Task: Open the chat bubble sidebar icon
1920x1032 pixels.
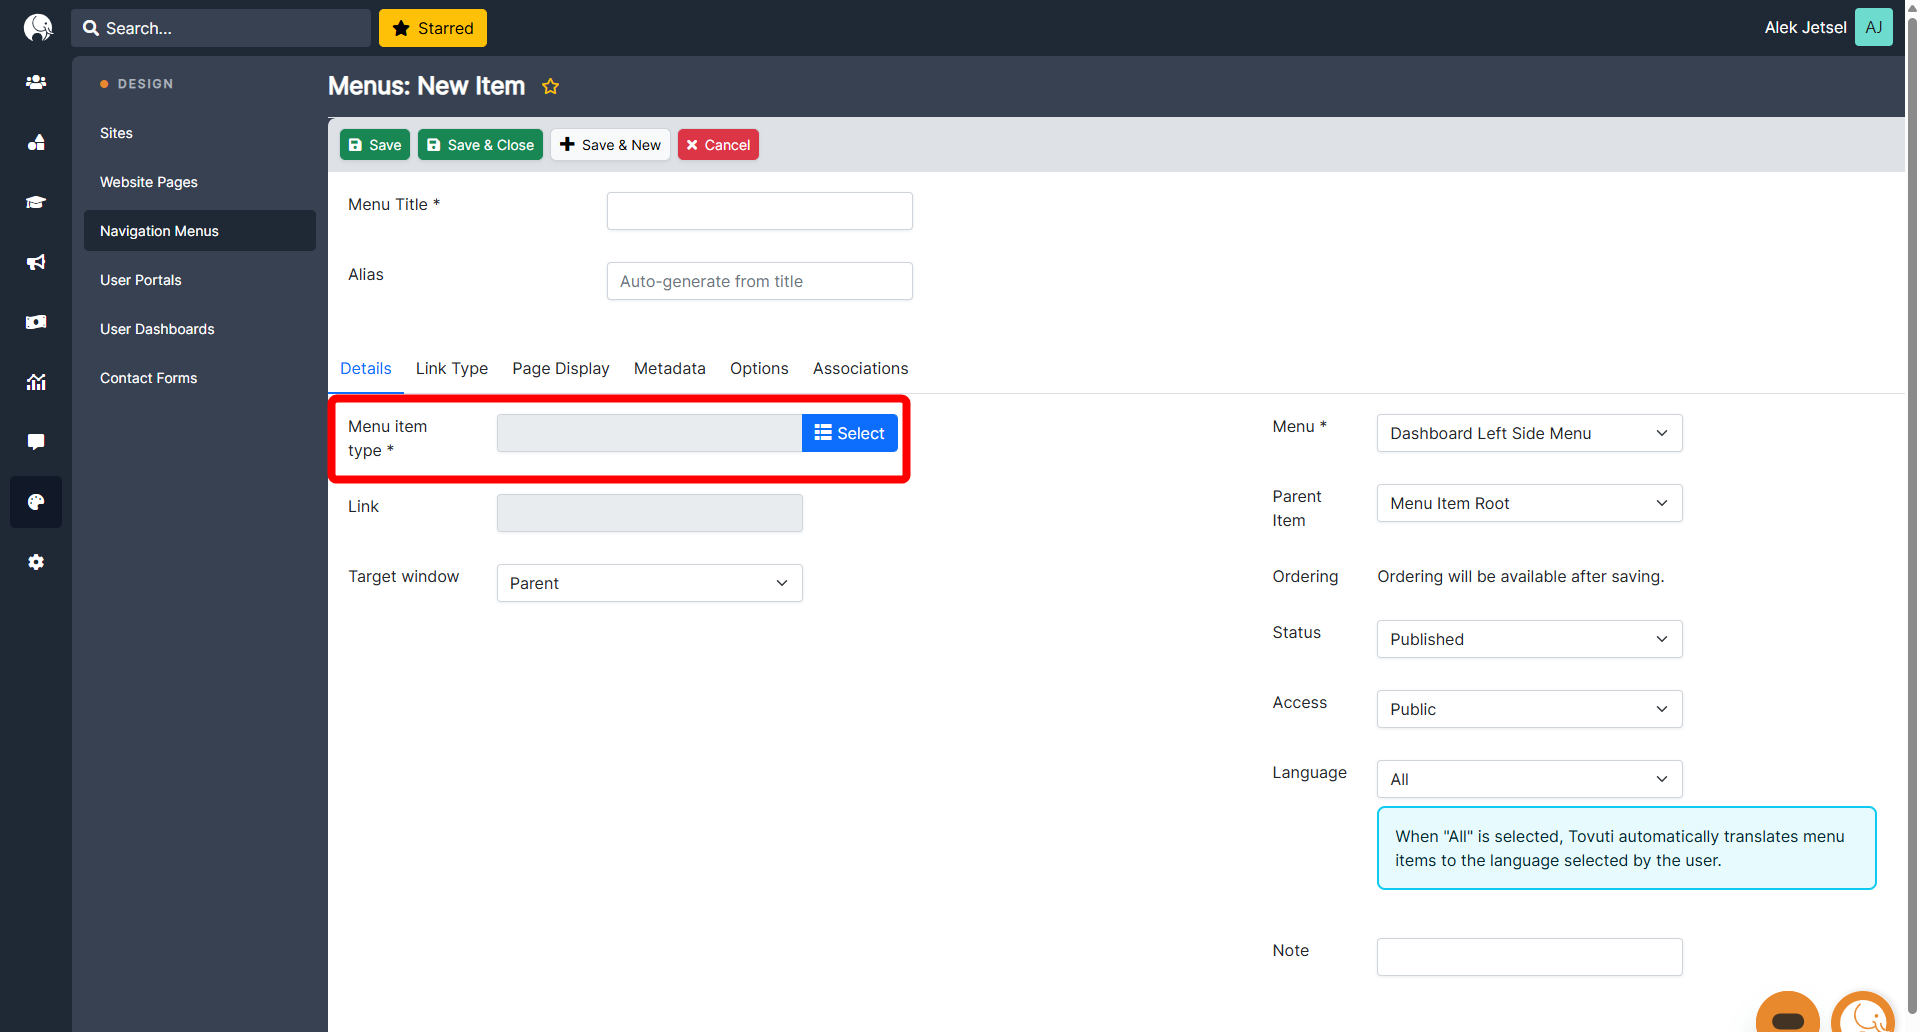Action: (x=36, y=442)
